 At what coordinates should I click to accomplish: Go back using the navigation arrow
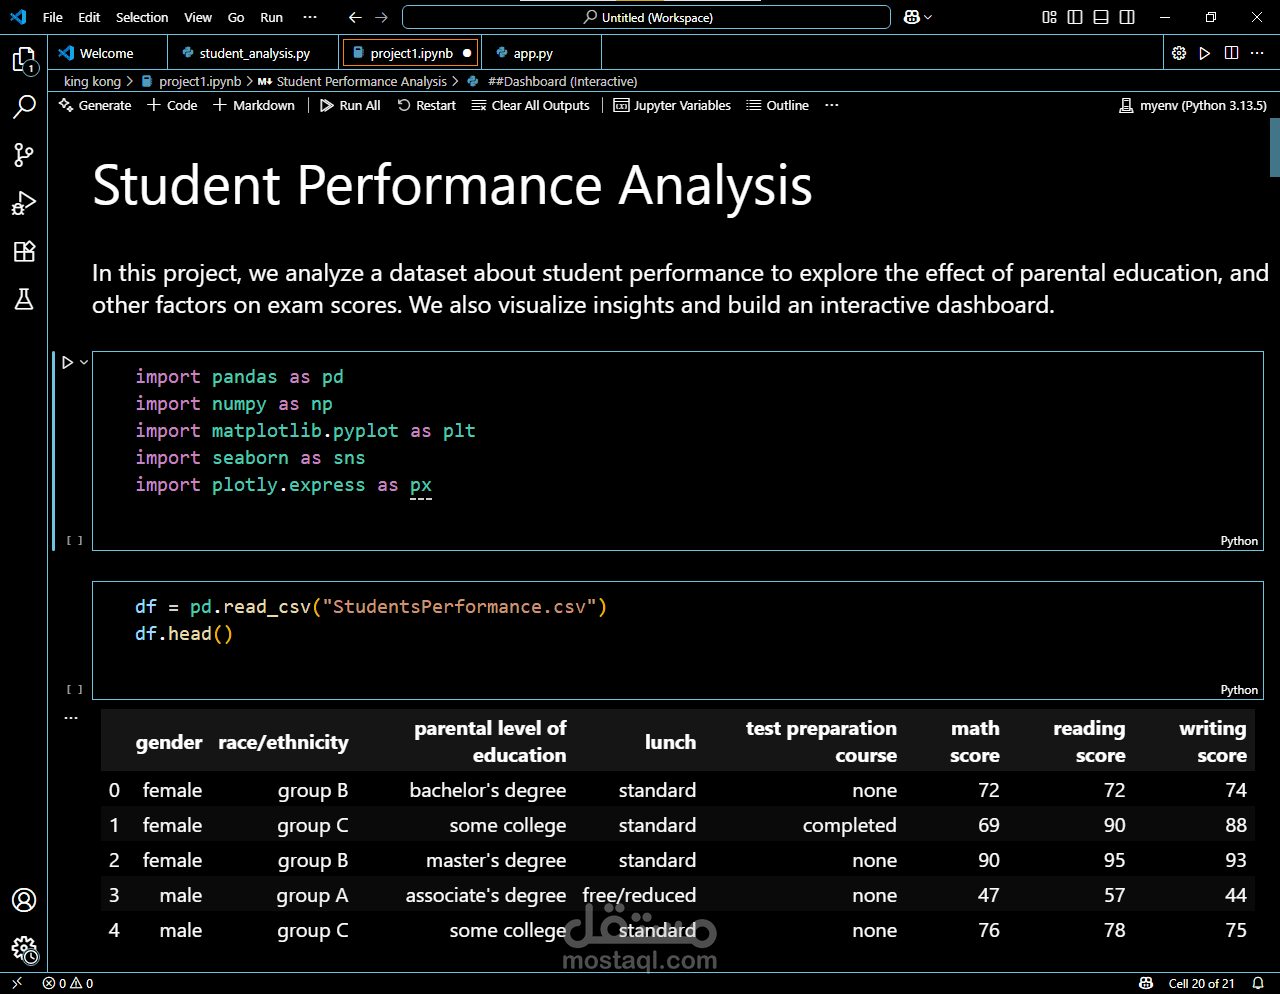pos(355,17)
